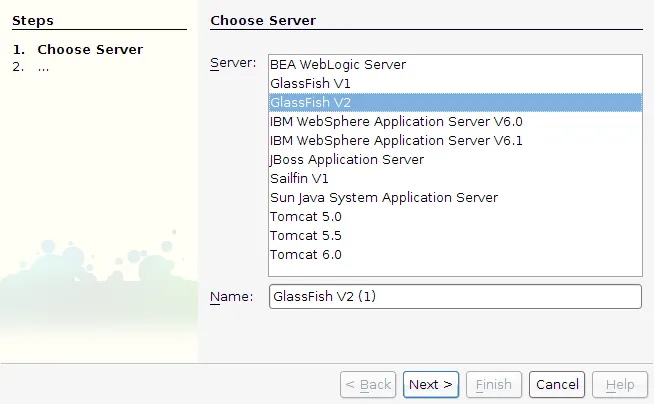Click the Choose Server step entry

[90, 50]
